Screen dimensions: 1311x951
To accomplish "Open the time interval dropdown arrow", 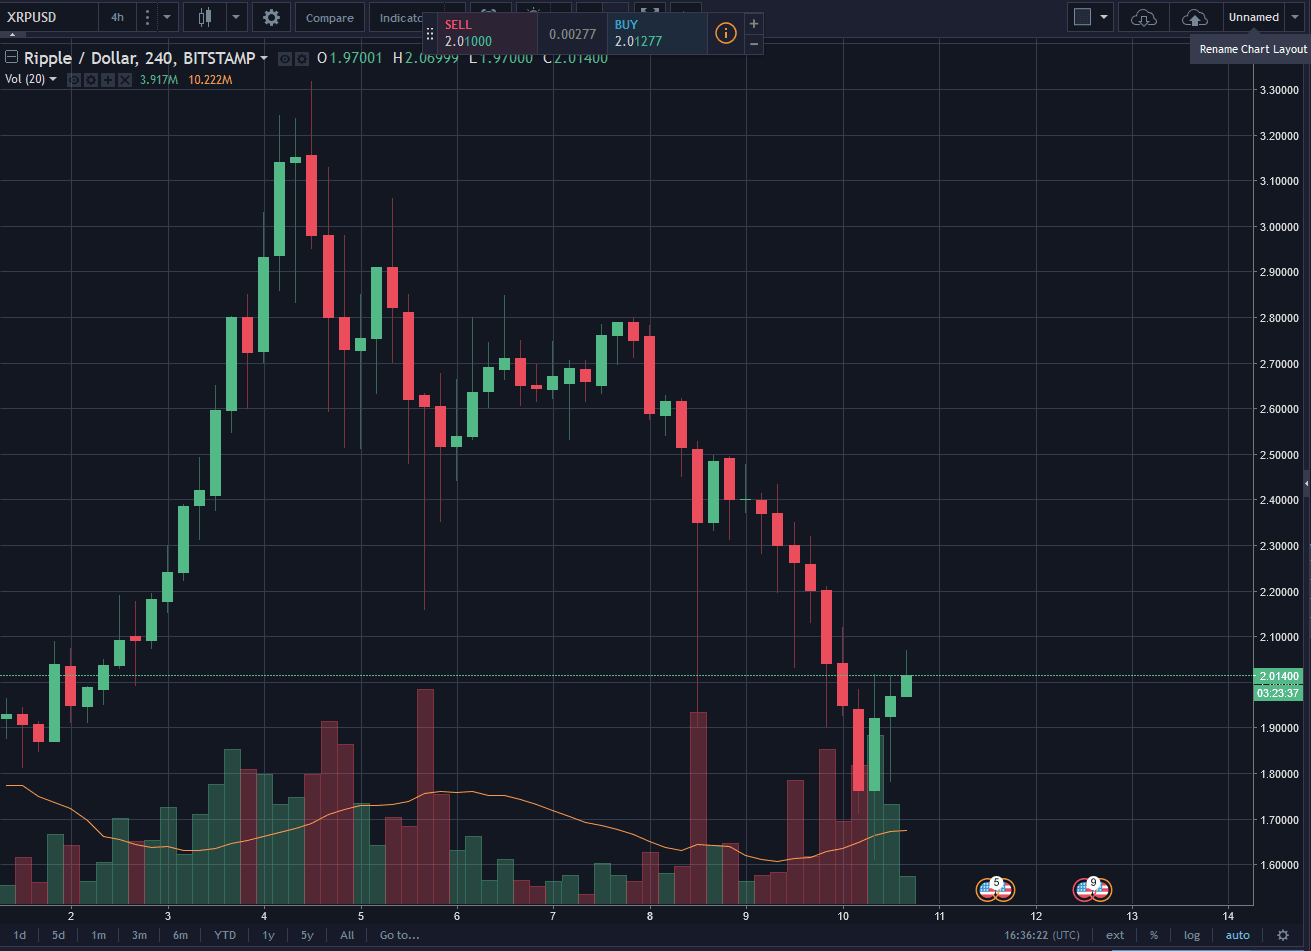I will (167, 17).
